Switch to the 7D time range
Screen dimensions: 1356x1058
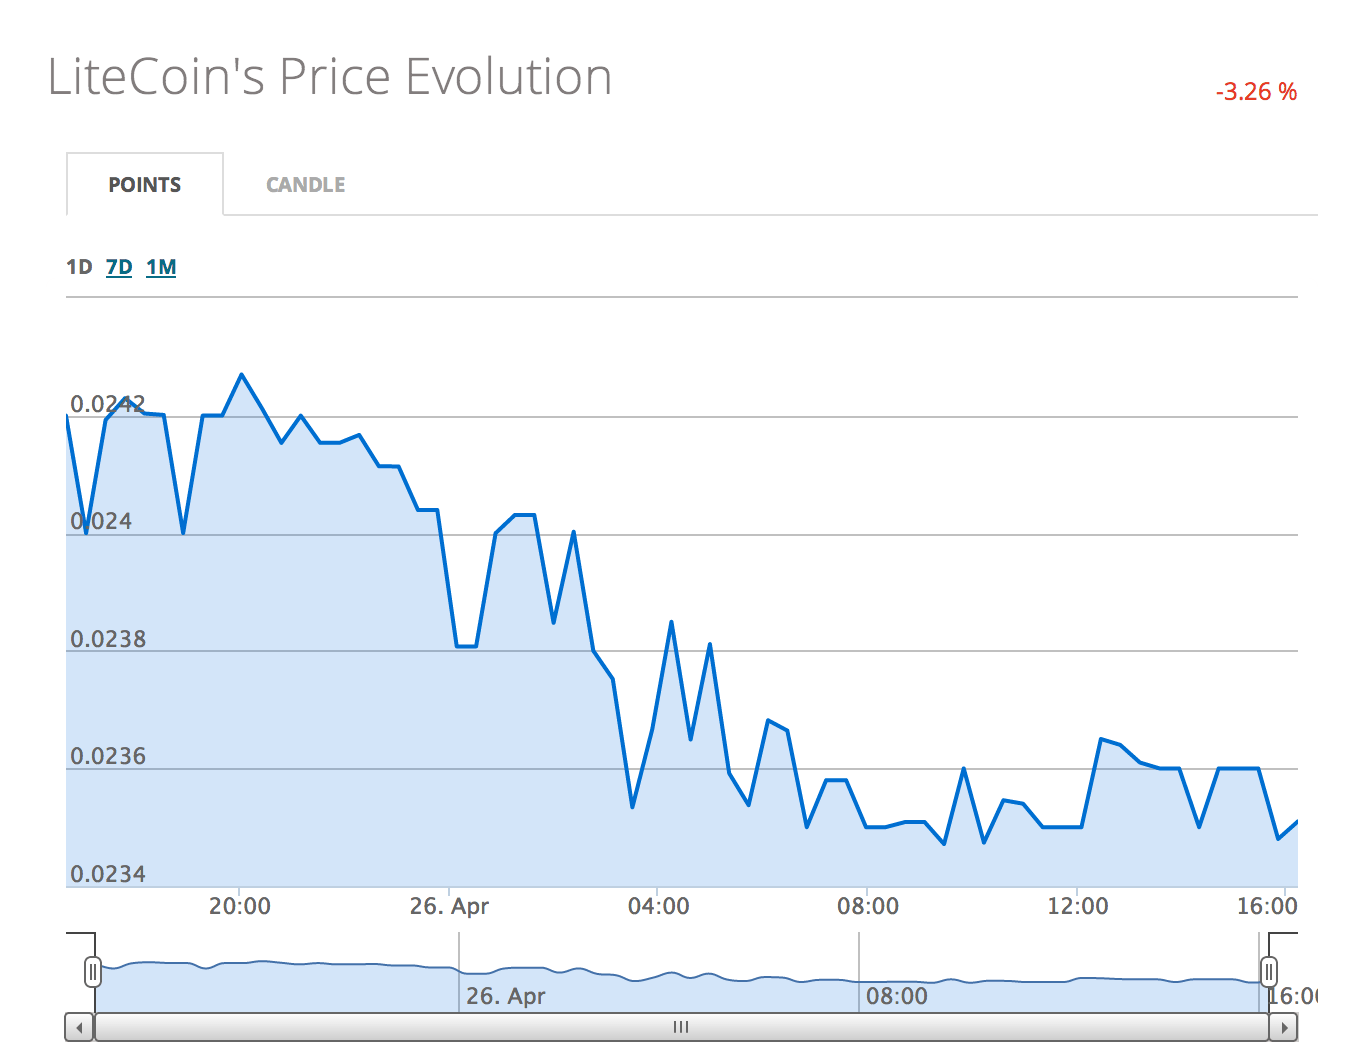click(x=118, y=267)
